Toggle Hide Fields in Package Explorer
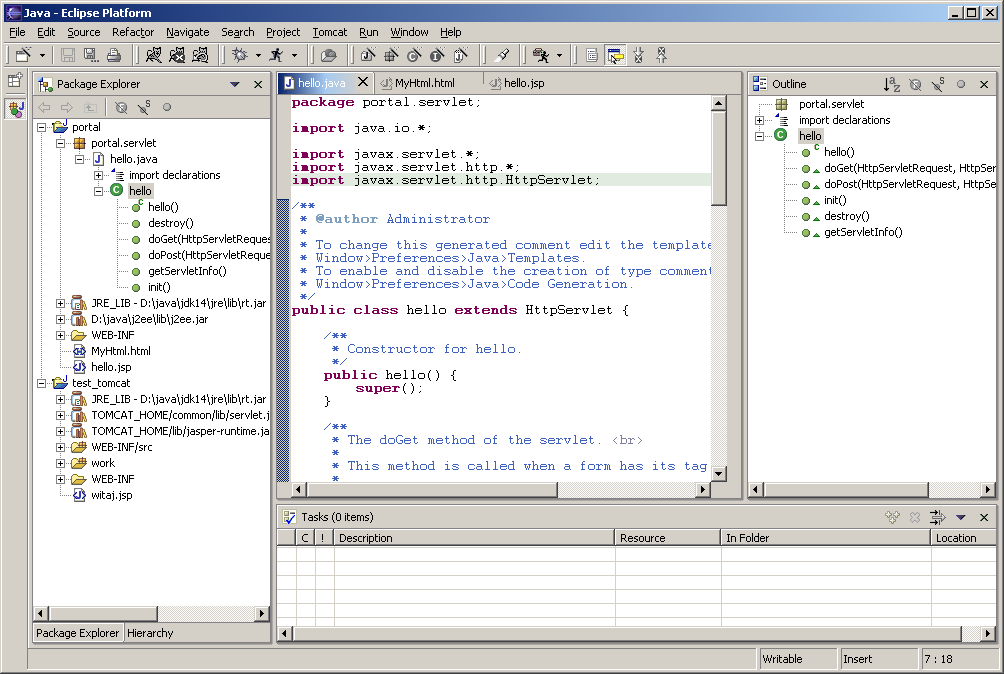 click(121, 108)
